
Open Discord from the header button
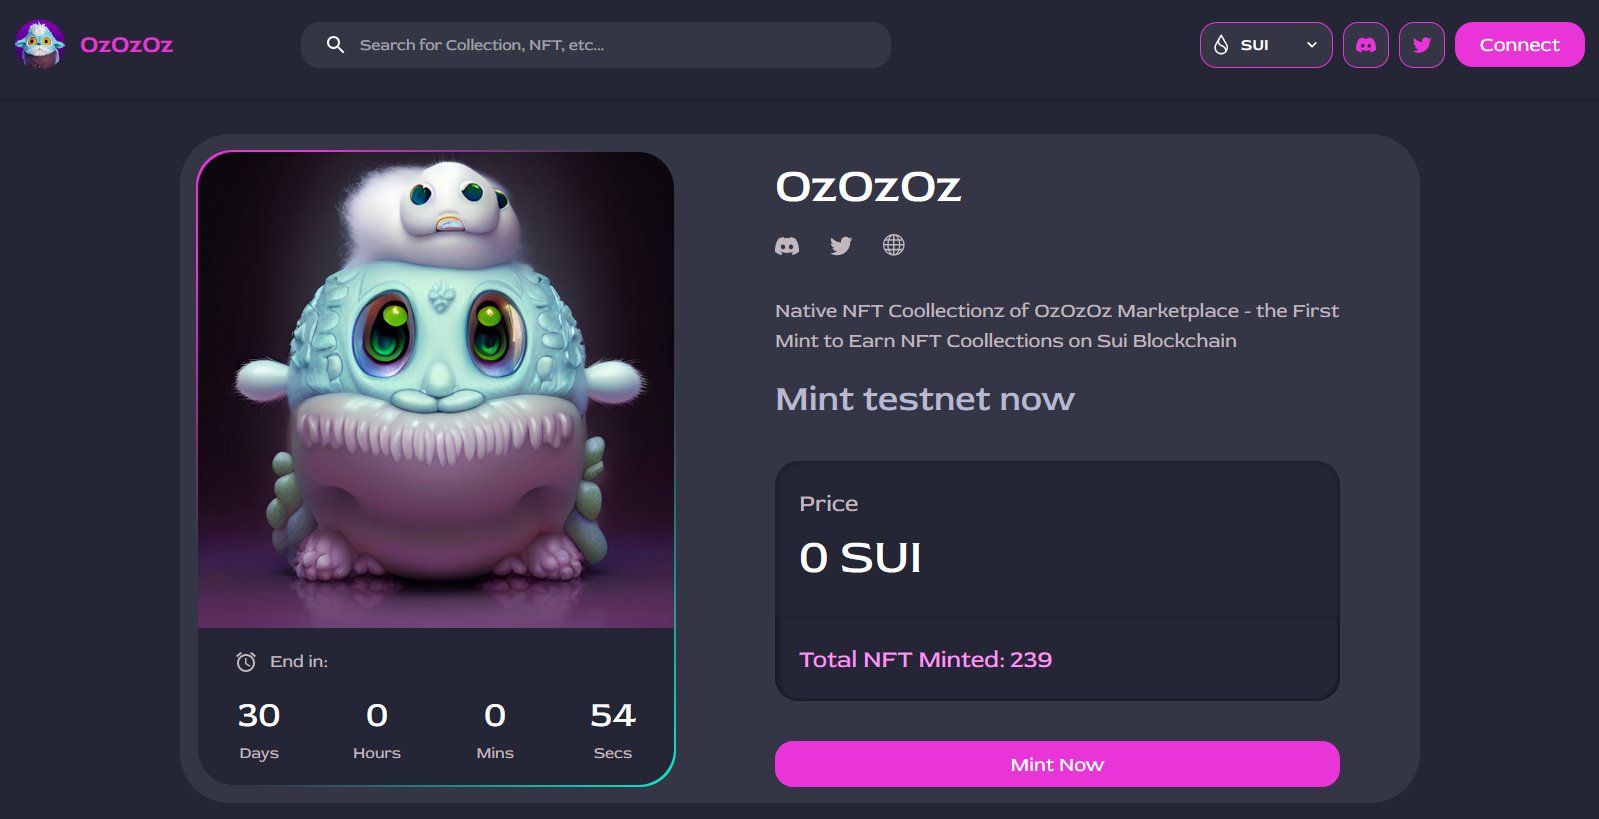click(1365, 45)
